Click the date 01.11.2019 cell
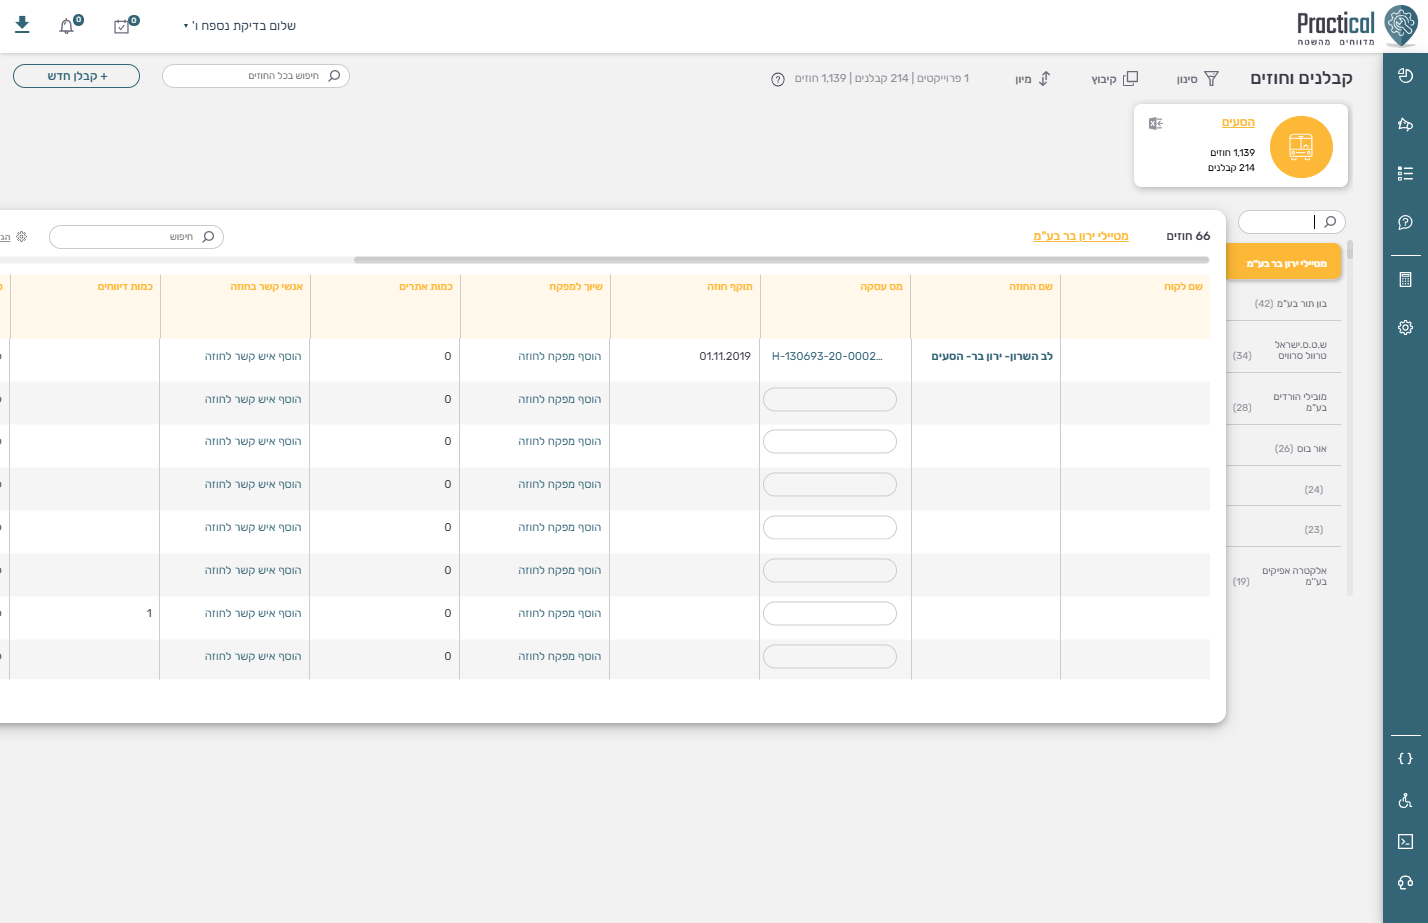 [x=725, y=356]
